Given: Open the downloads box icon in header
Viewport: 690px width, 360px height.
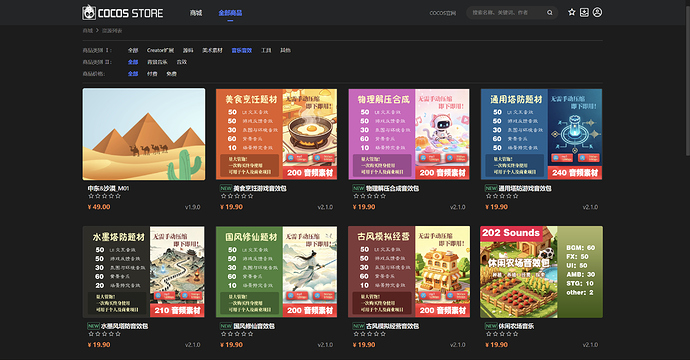Looking at the screenshot, I should point(584,12).
